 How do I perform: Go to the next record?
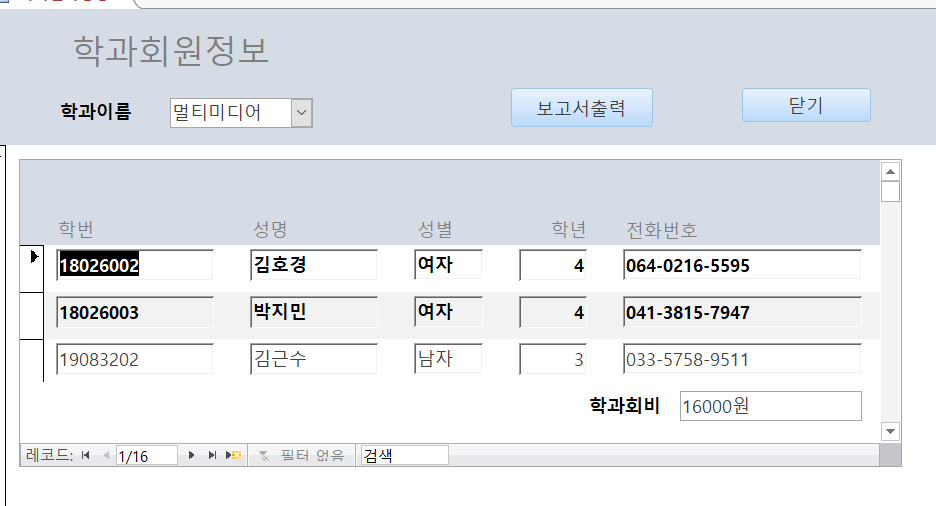click(x=191, y=455)
